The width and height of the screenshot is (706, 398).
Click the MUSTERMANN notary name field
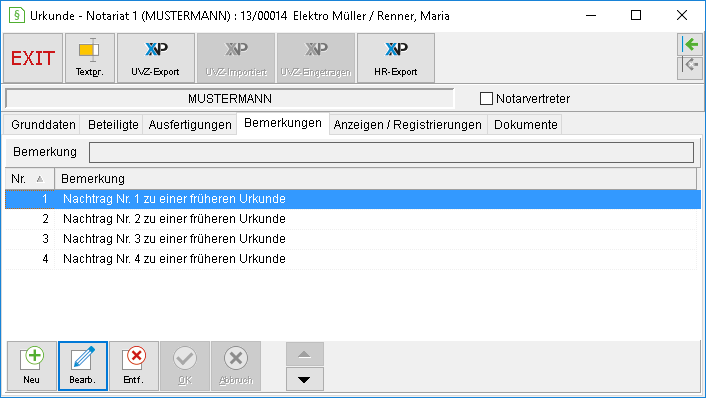tap(230, 99)
